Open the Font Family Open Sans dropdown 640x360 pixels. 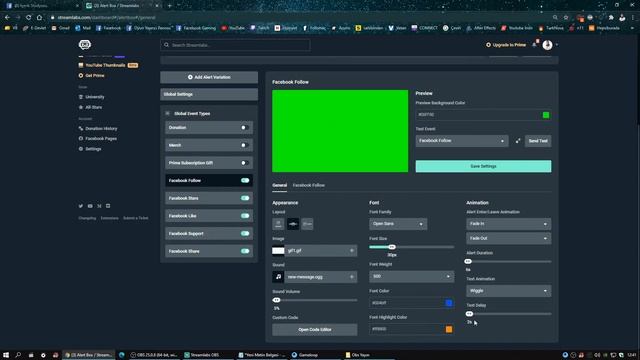(x=398, y=224)
